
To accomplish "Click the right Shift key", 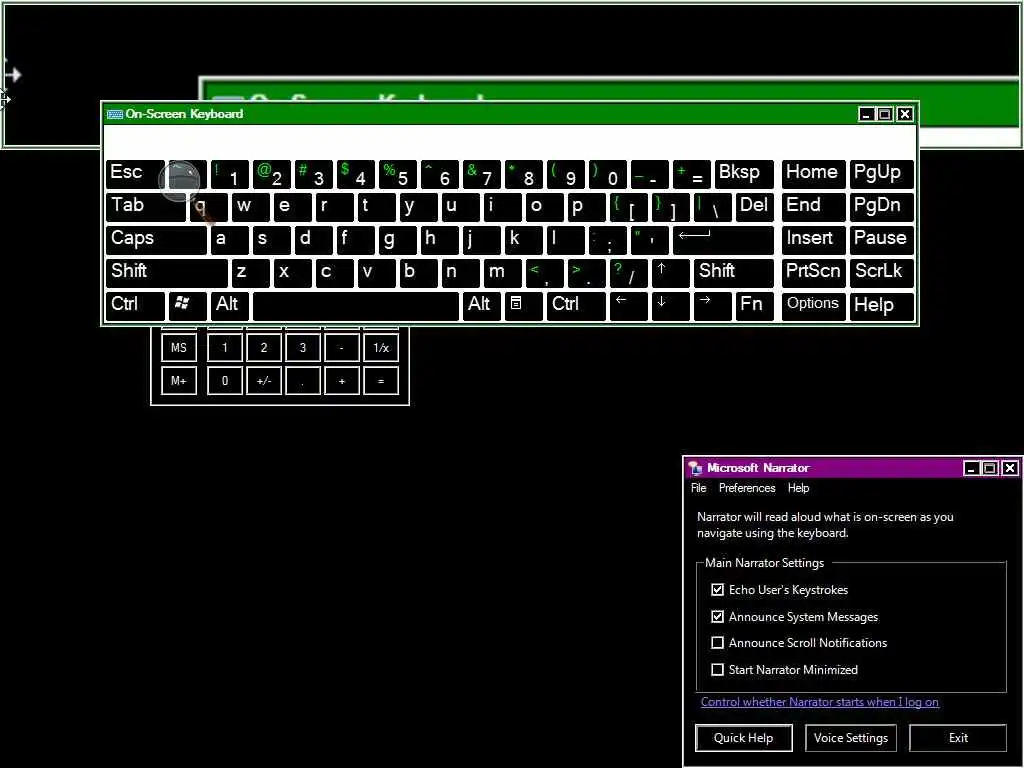I will click(x=734, y=272).
